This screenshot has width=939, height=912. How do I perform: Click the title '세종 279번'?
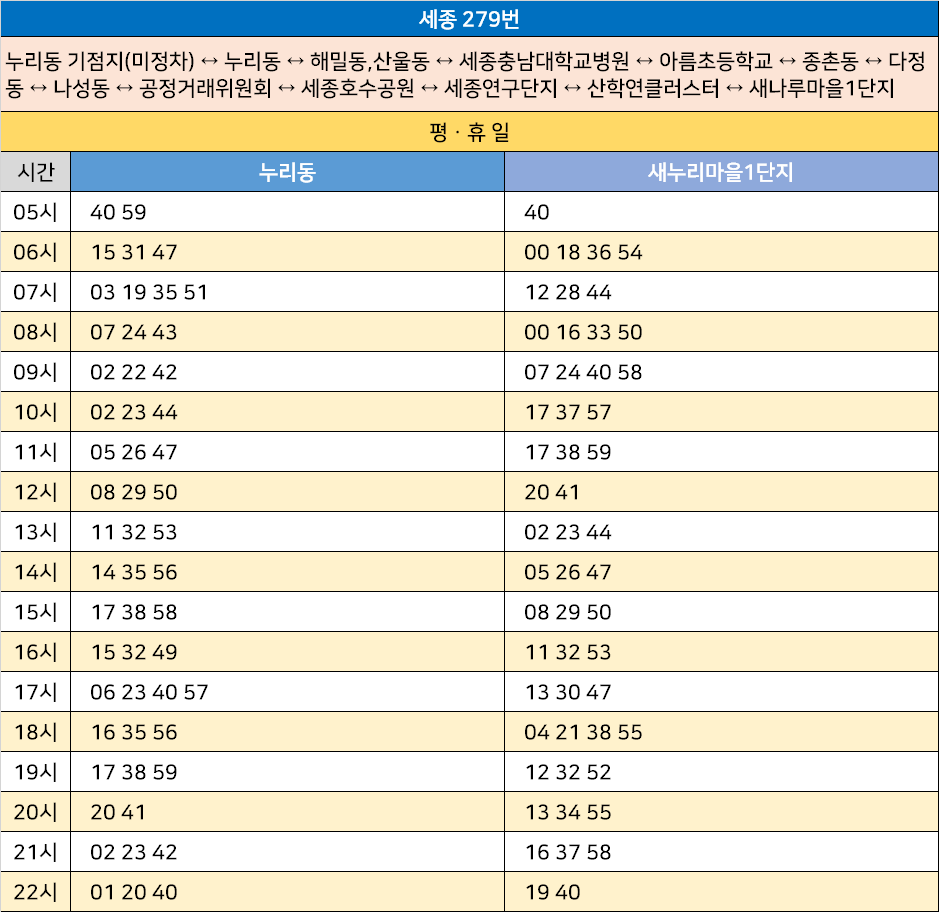[x=469, y=19]
